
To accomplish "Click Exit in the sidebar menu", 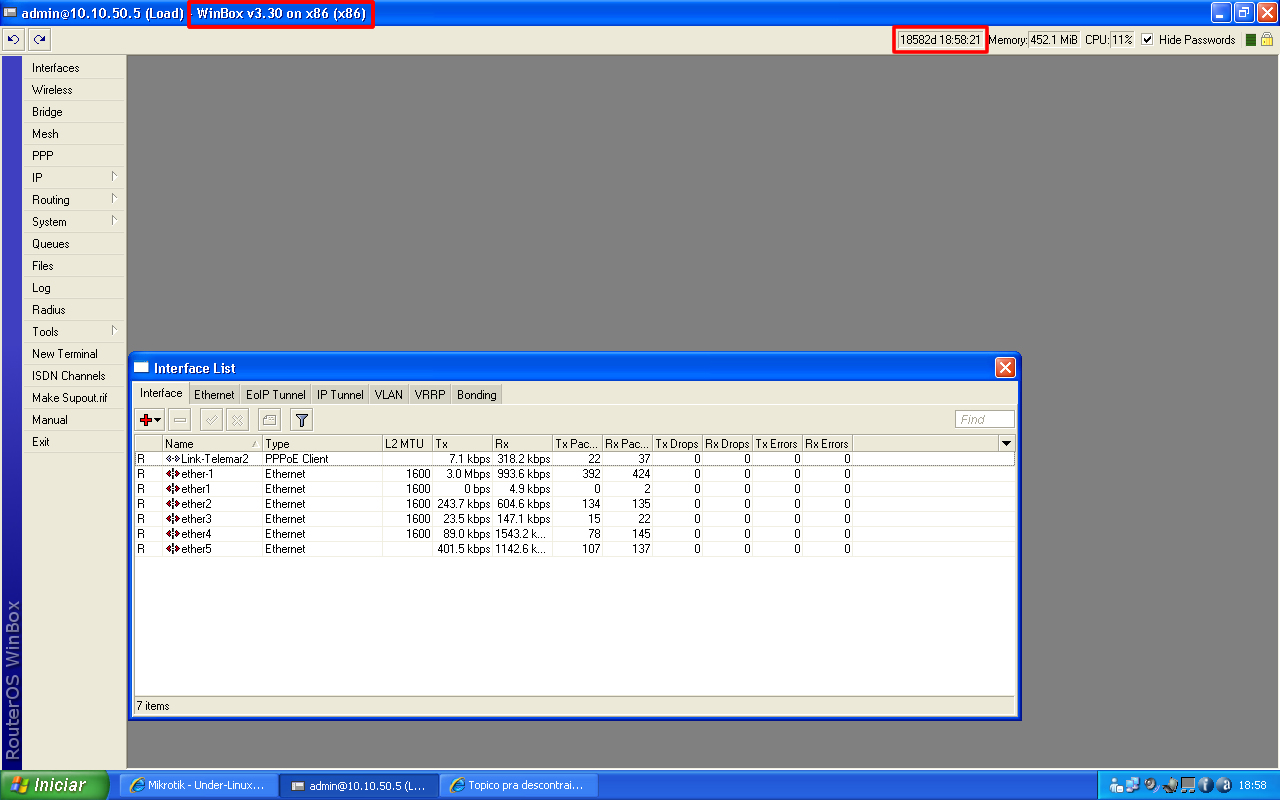I will pos(74,442).
